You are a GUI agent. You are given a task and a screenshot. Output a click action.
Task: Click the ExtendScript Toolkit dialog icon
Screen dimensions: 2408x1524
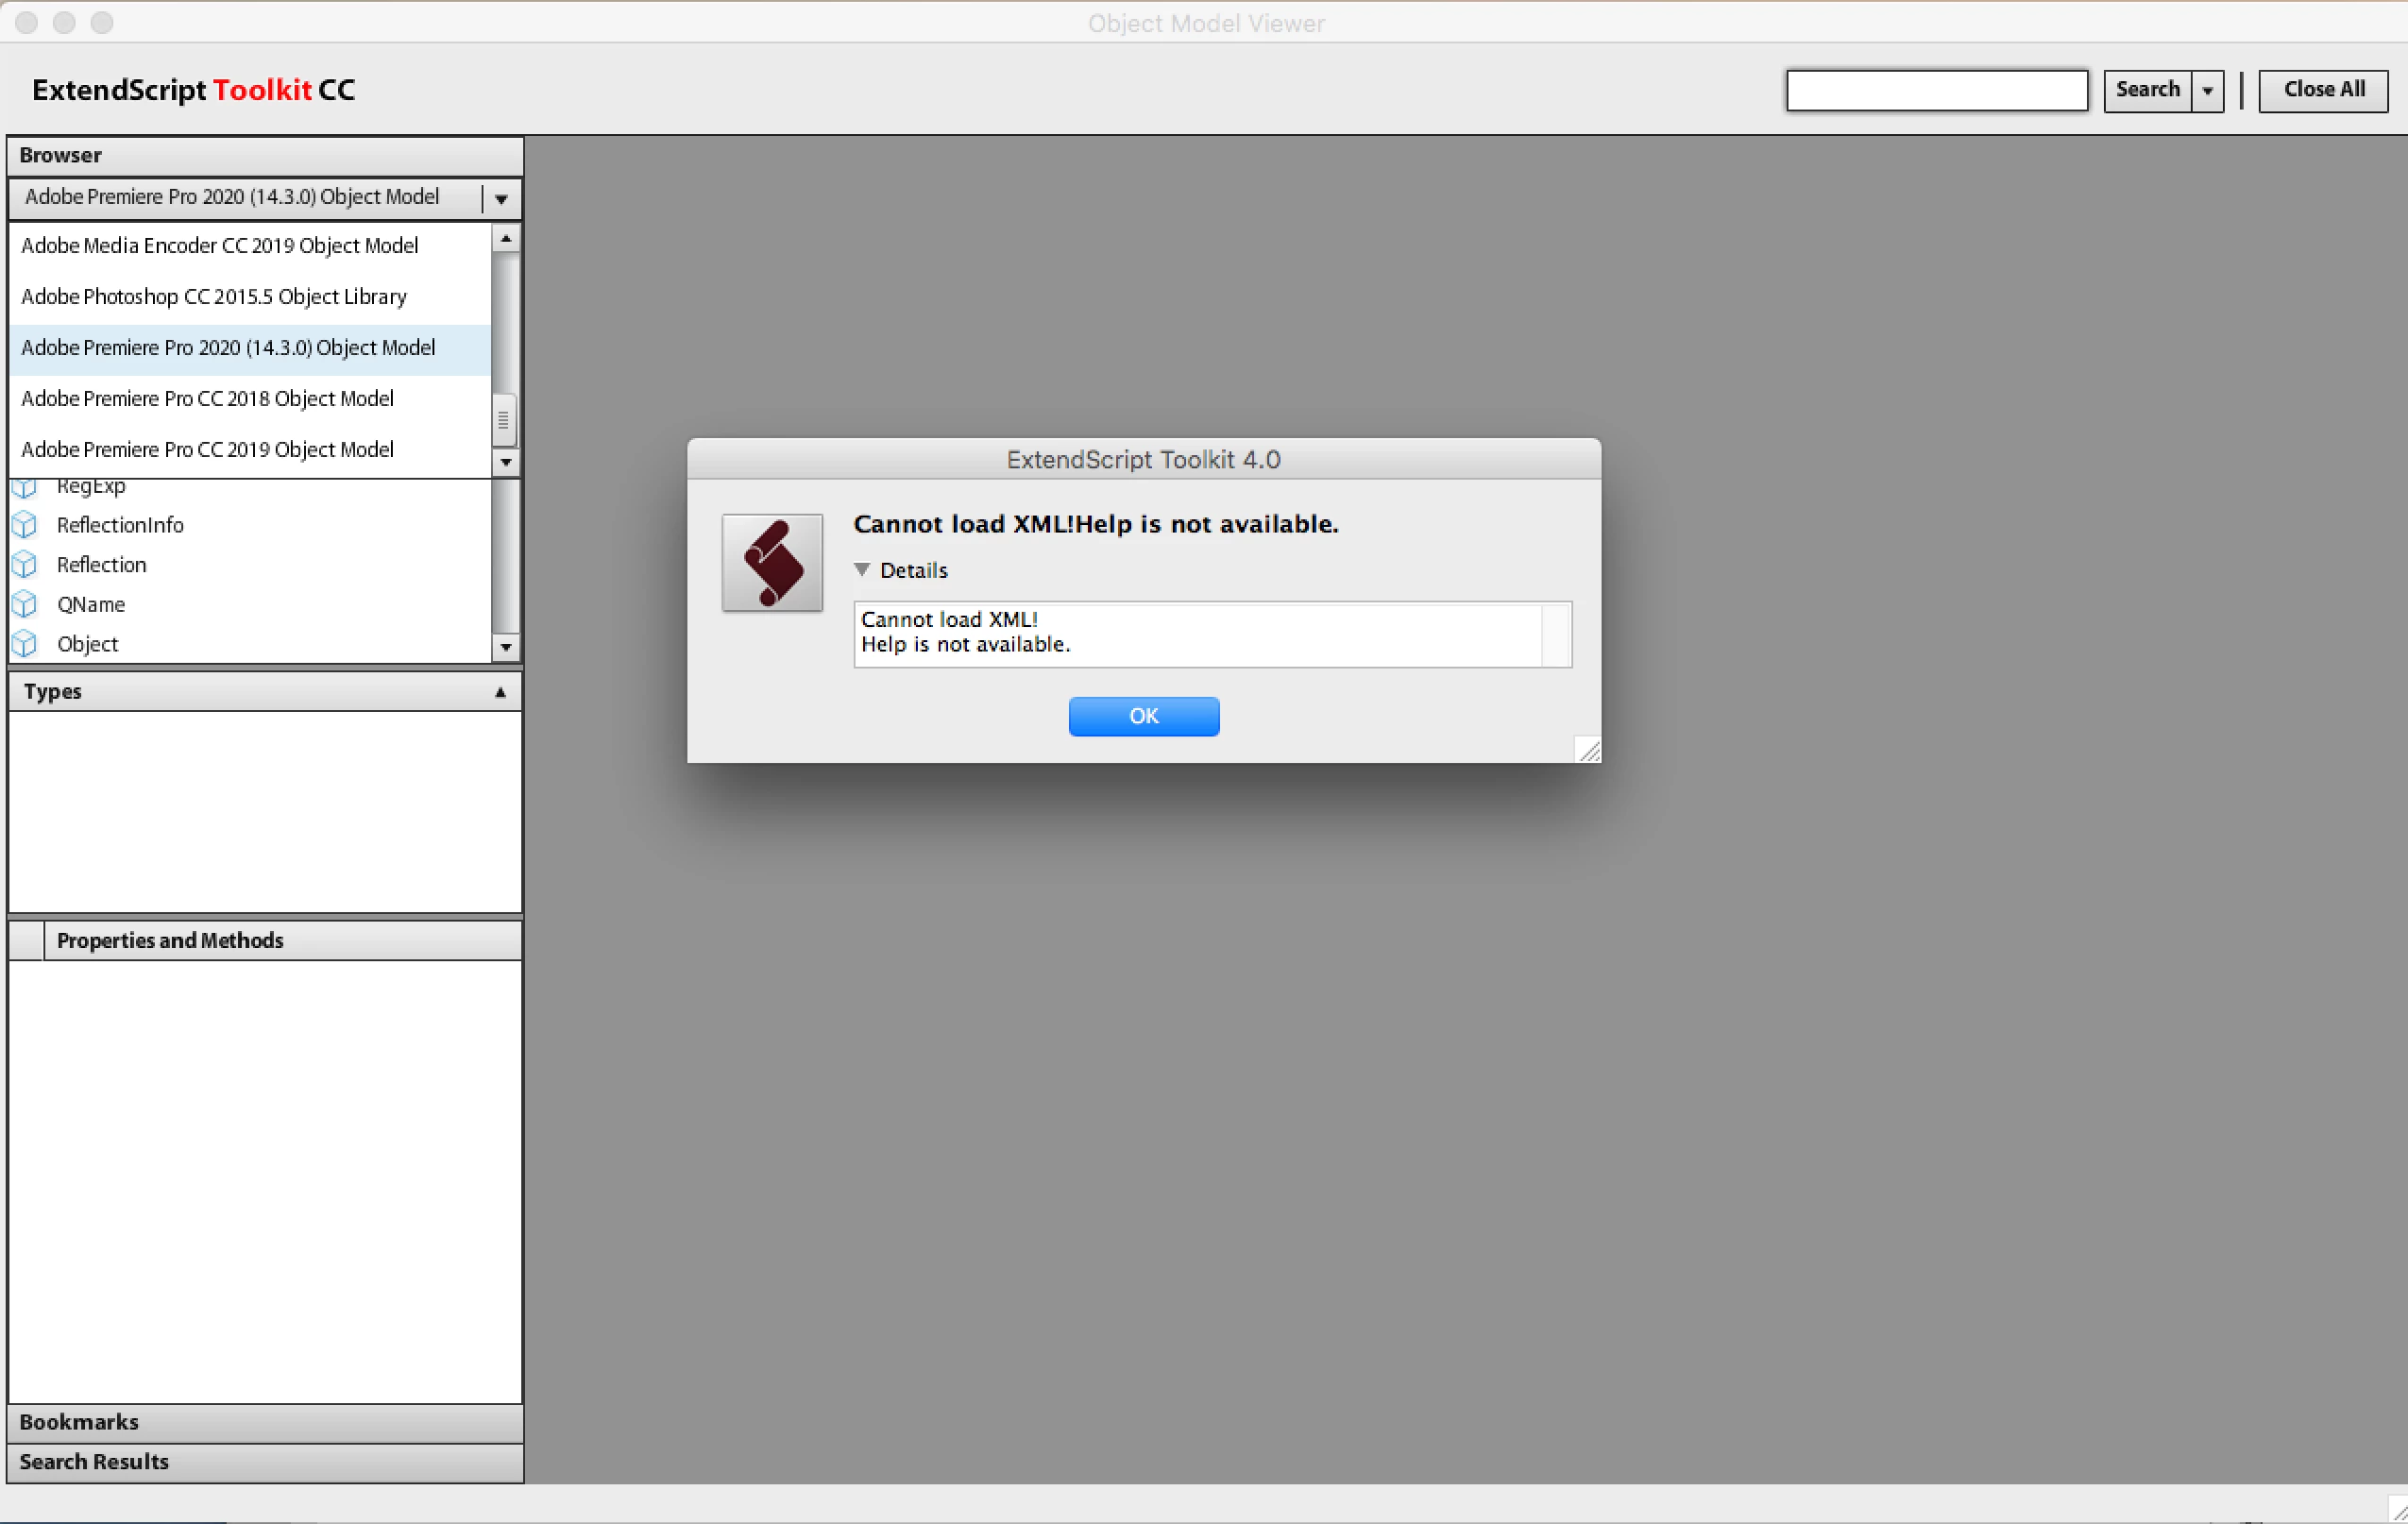coord(772,563)
